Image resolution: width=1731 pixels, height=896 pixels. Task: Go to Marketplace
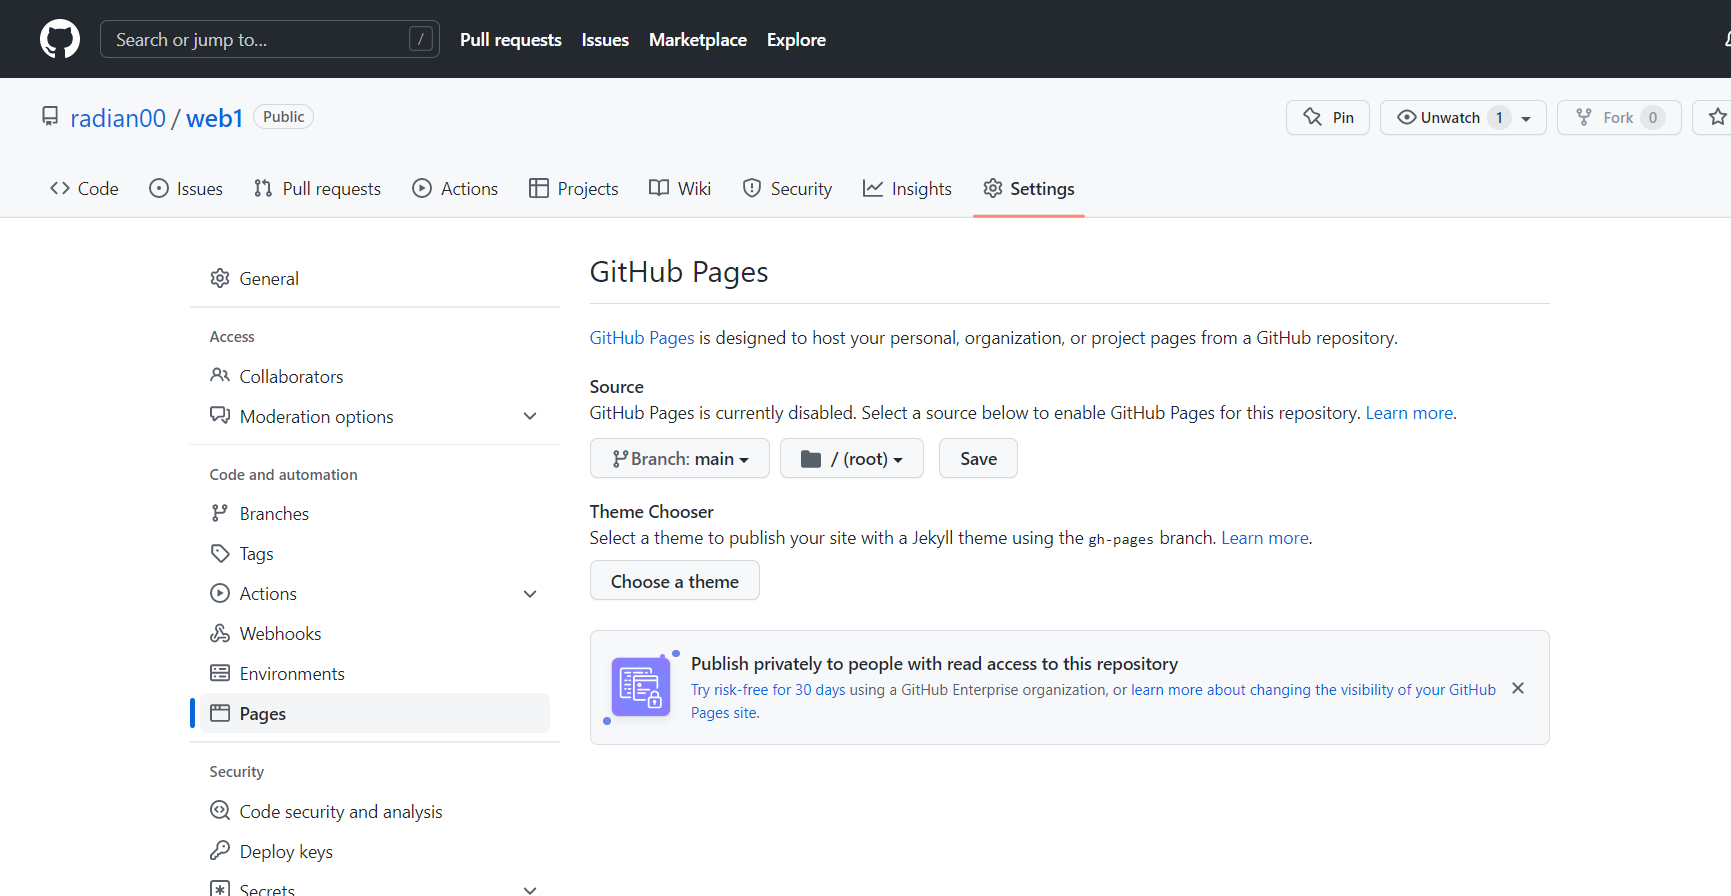pyautogui.click(x=698, y=39)
